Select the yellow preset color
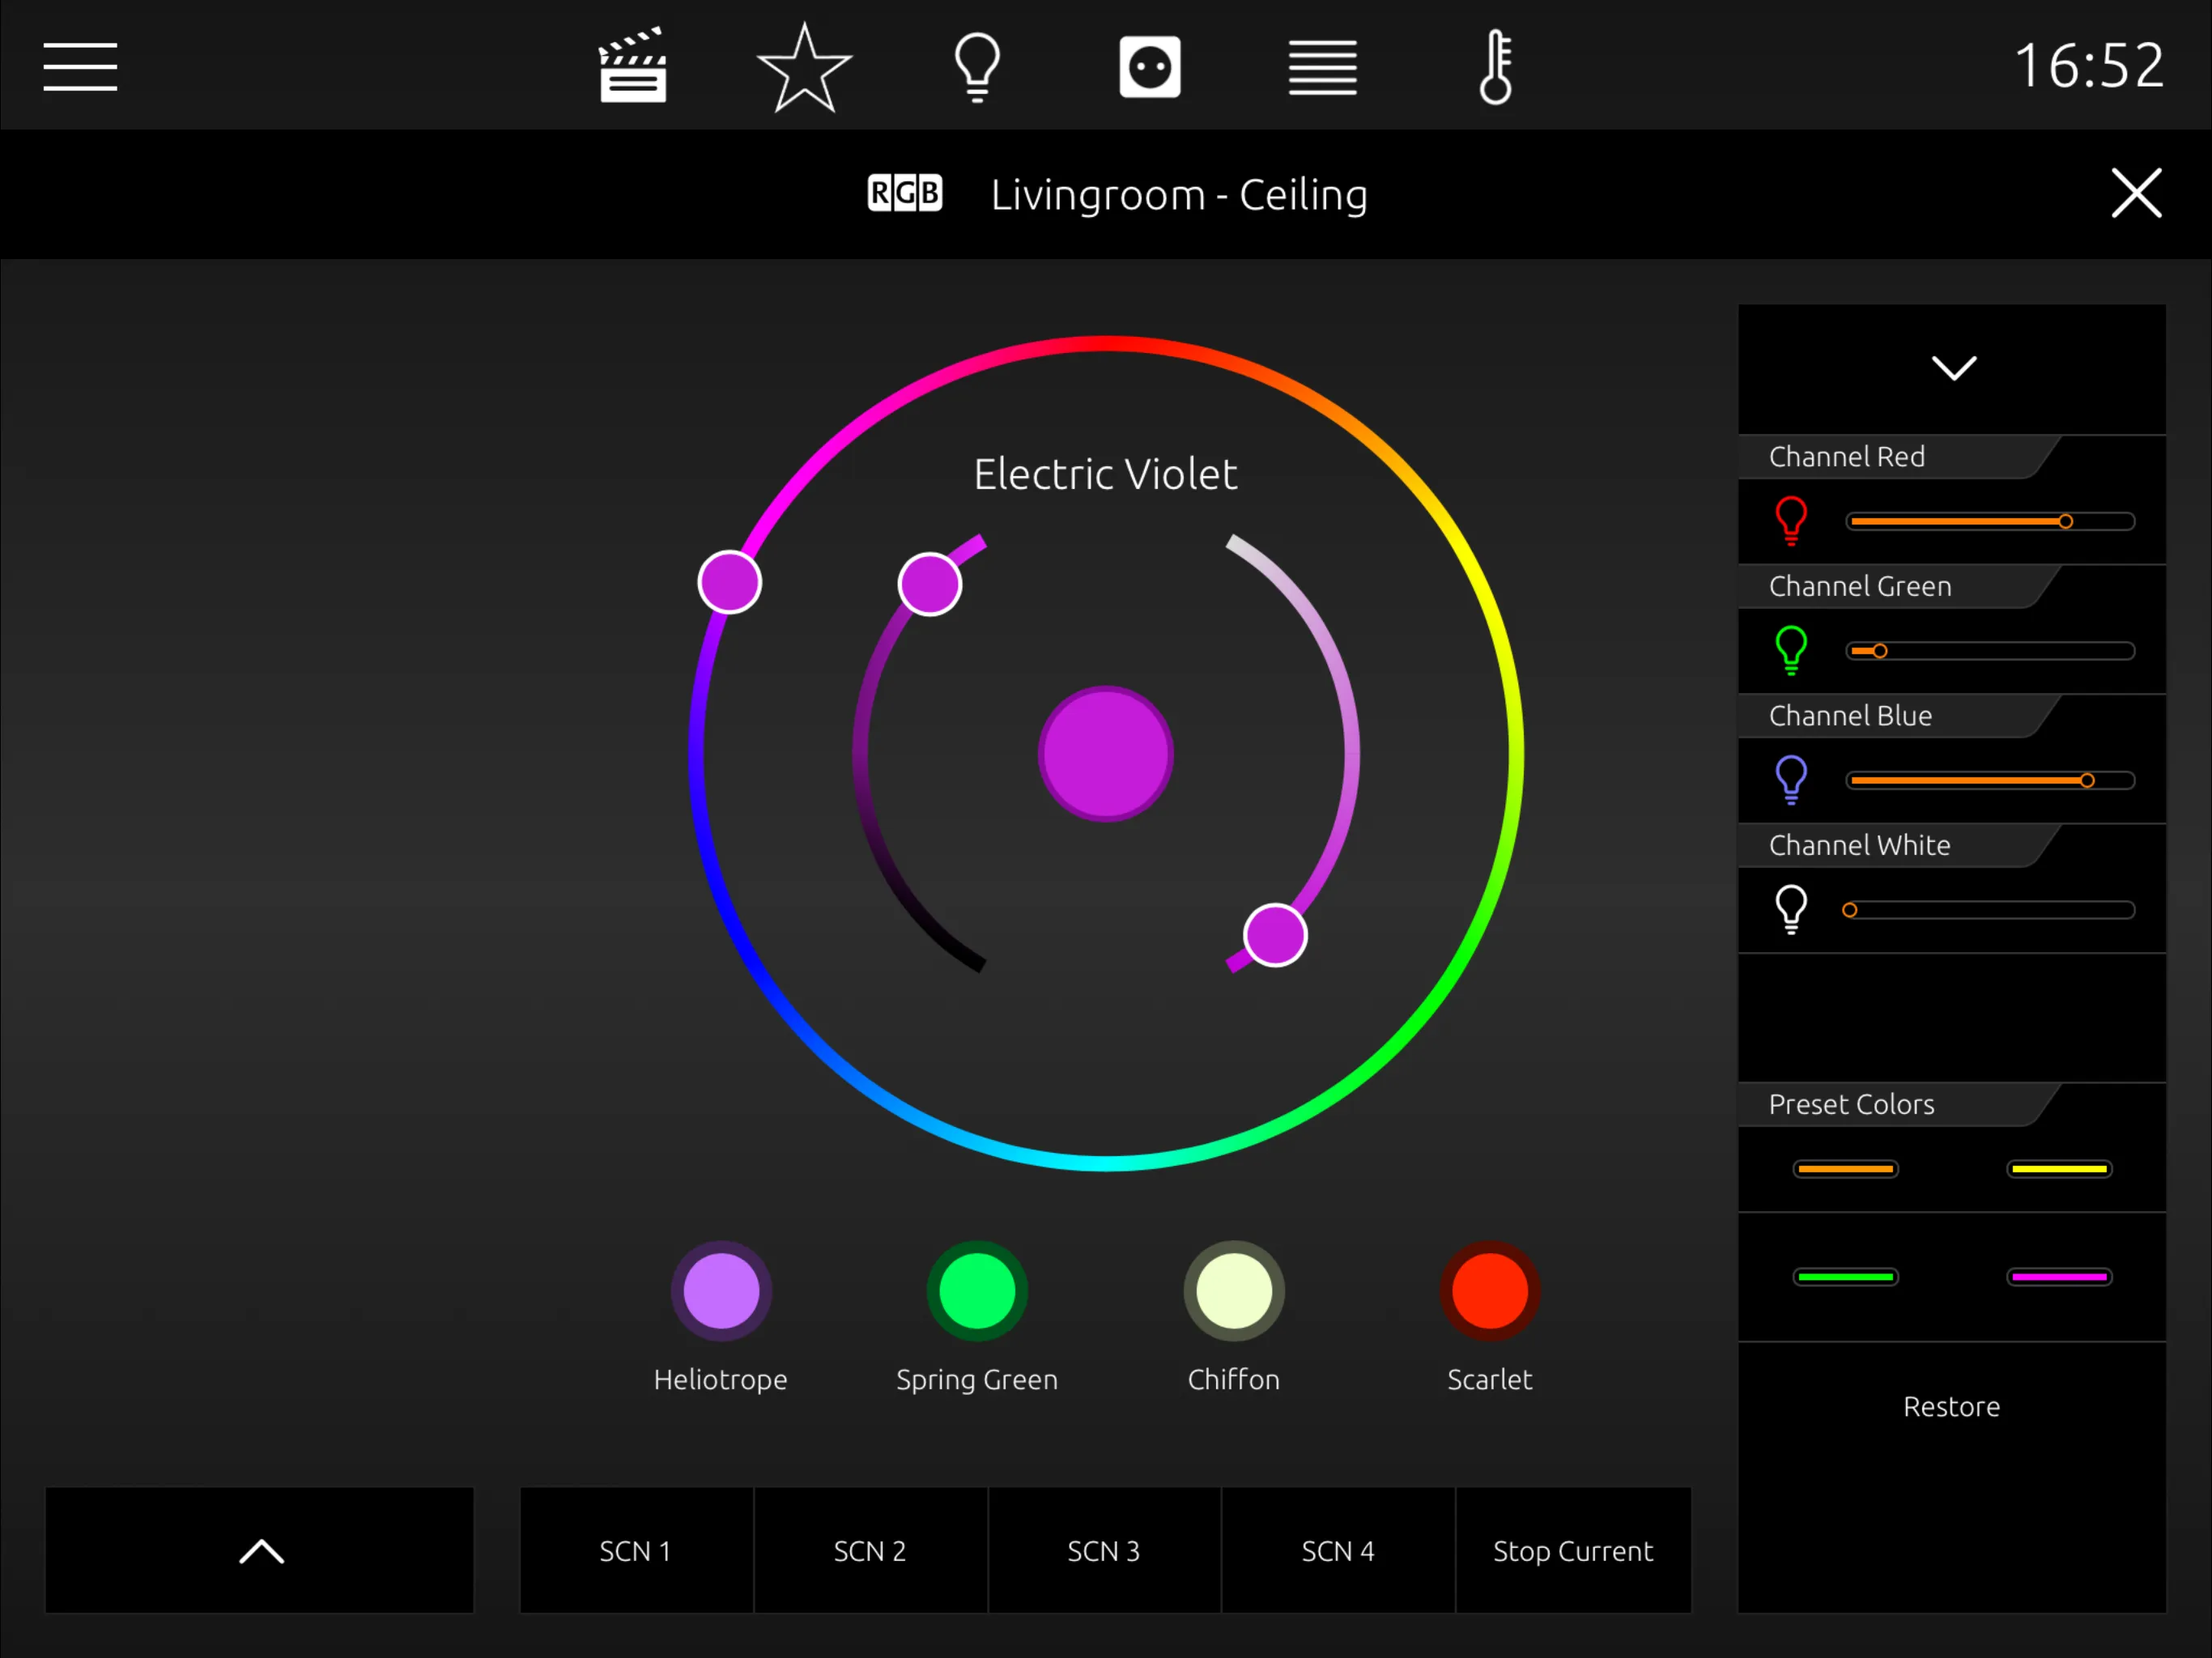The height and width of the screenshot is (1658, 2212). pos(2059,1169)
